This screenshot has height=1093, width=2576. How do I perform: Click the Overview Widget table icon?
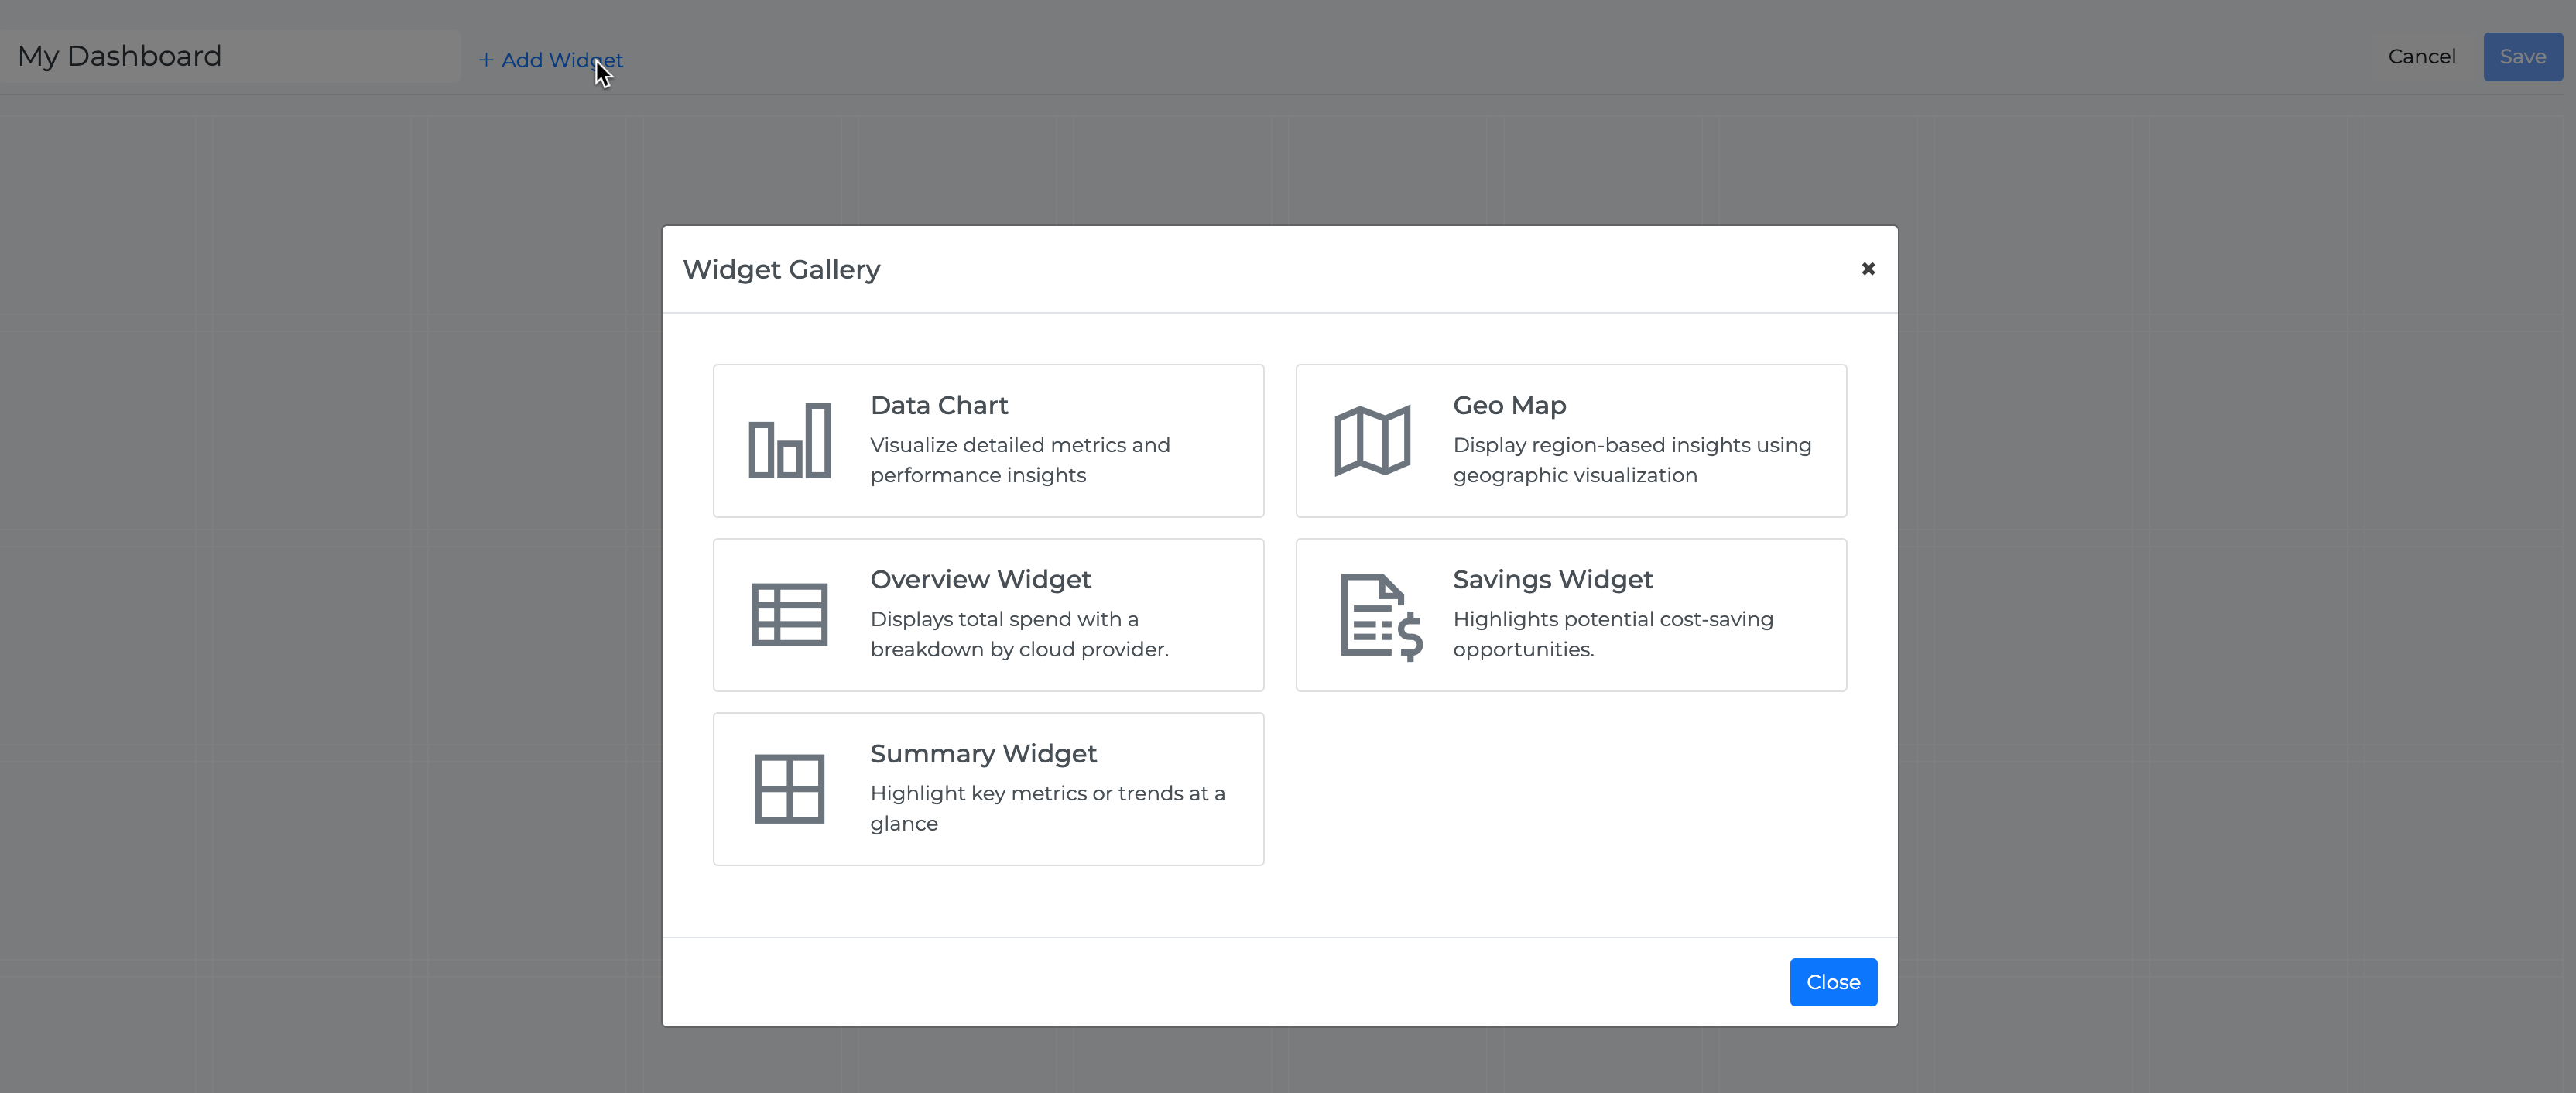[x=789, y=615]
